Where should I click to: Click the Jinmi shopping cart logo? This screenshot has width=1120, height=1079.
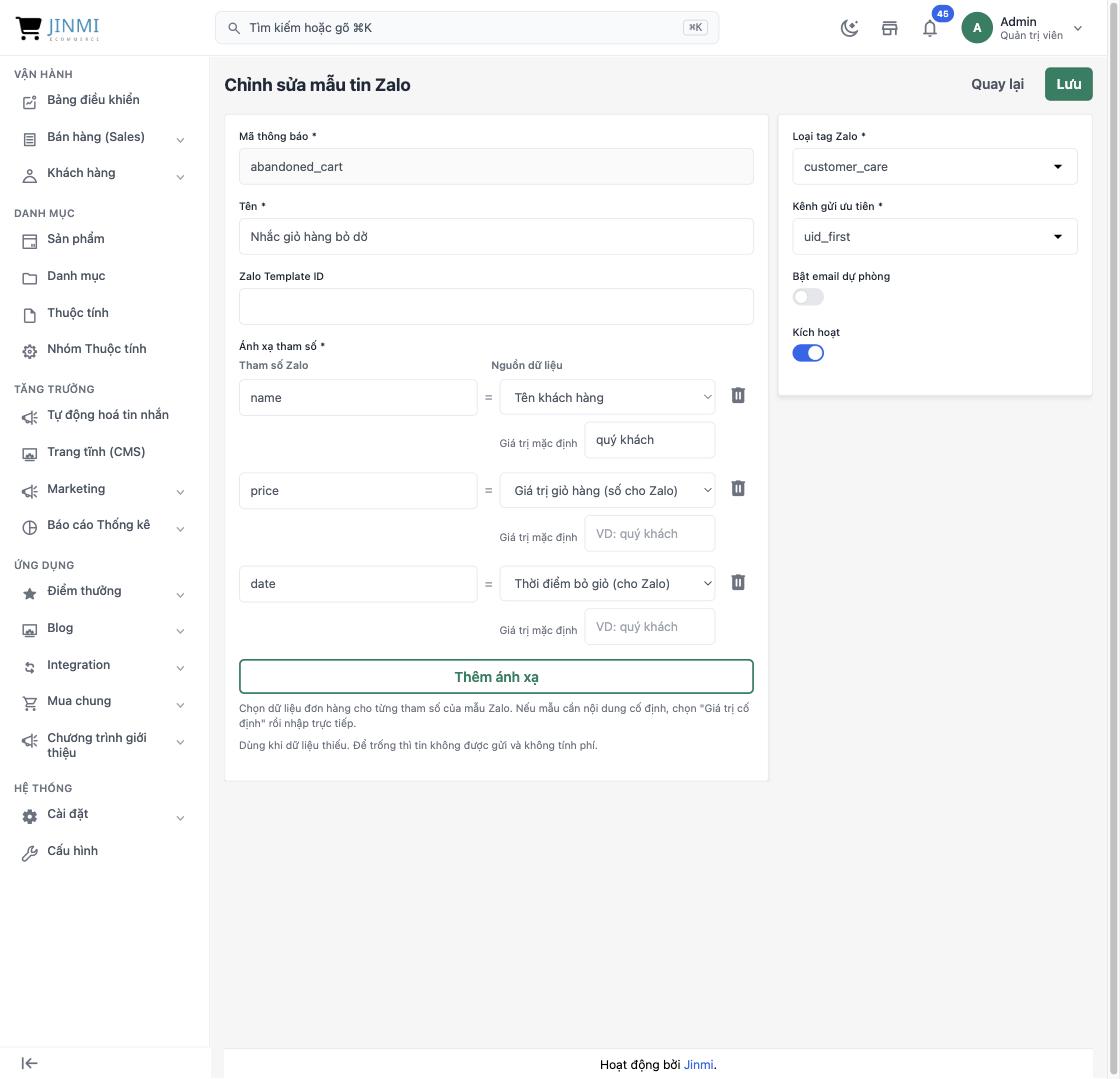[57, 28]
